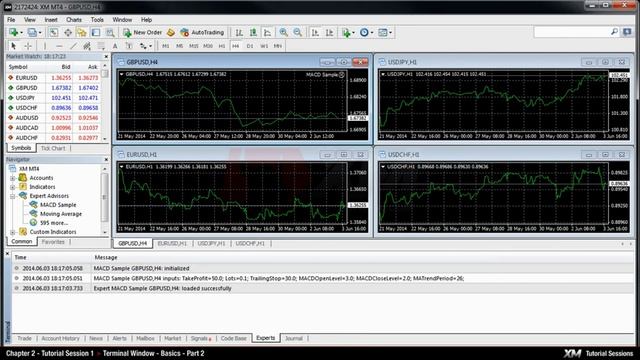Click the search magnifier icon

614,32
